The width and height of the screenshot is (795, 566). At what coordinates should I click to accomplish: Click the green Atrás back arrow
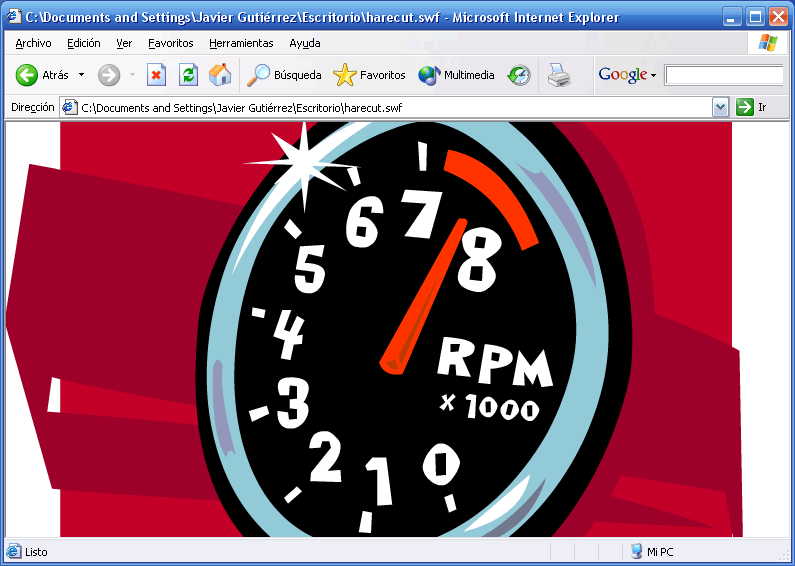[27, 75]
